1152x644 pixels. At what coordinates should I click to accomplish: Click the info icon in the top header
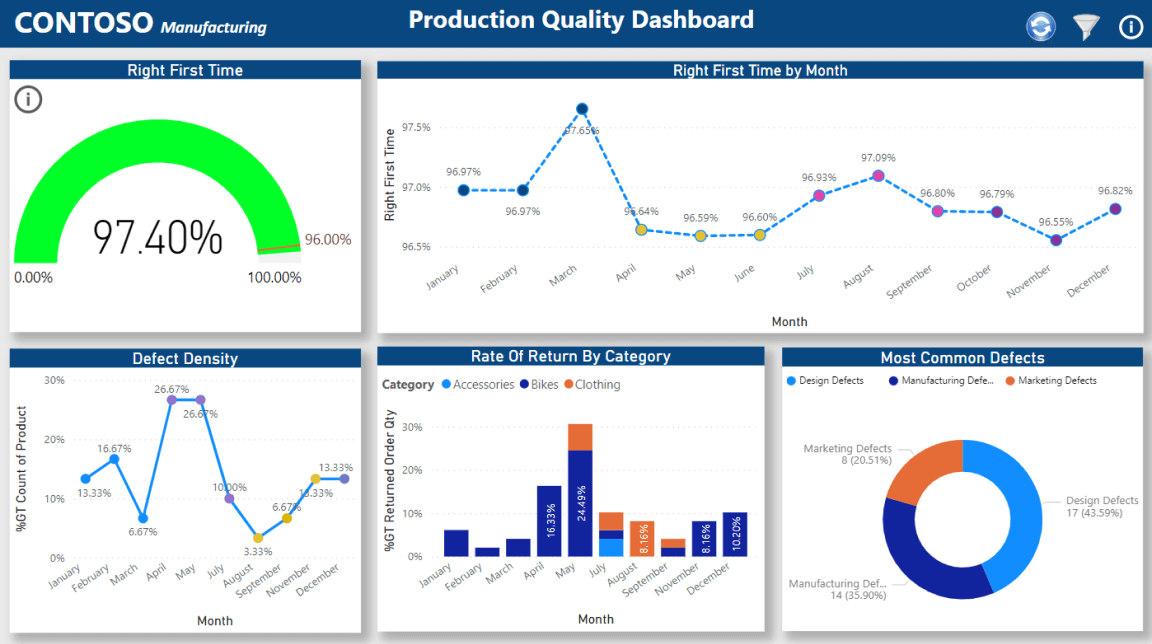coord(1131,27)
